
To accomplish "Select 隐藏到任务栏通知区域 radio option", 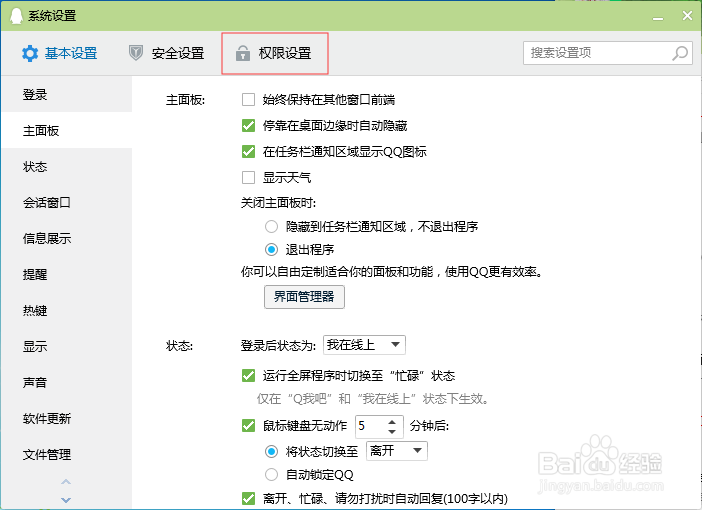I will 271,227.
